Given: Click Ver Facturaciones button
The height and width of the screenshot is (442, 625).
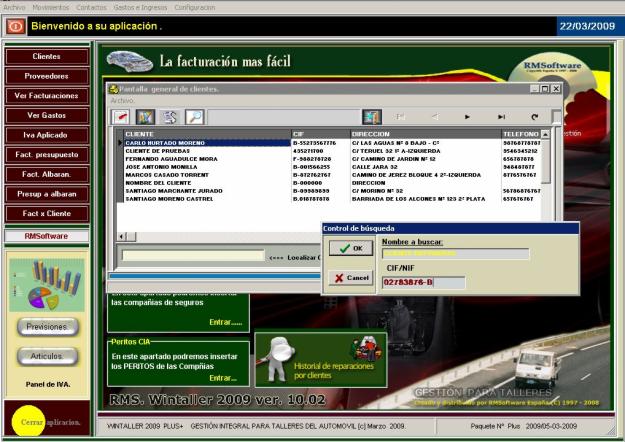Looking at the screenshot, I should [x=47, y=96].
